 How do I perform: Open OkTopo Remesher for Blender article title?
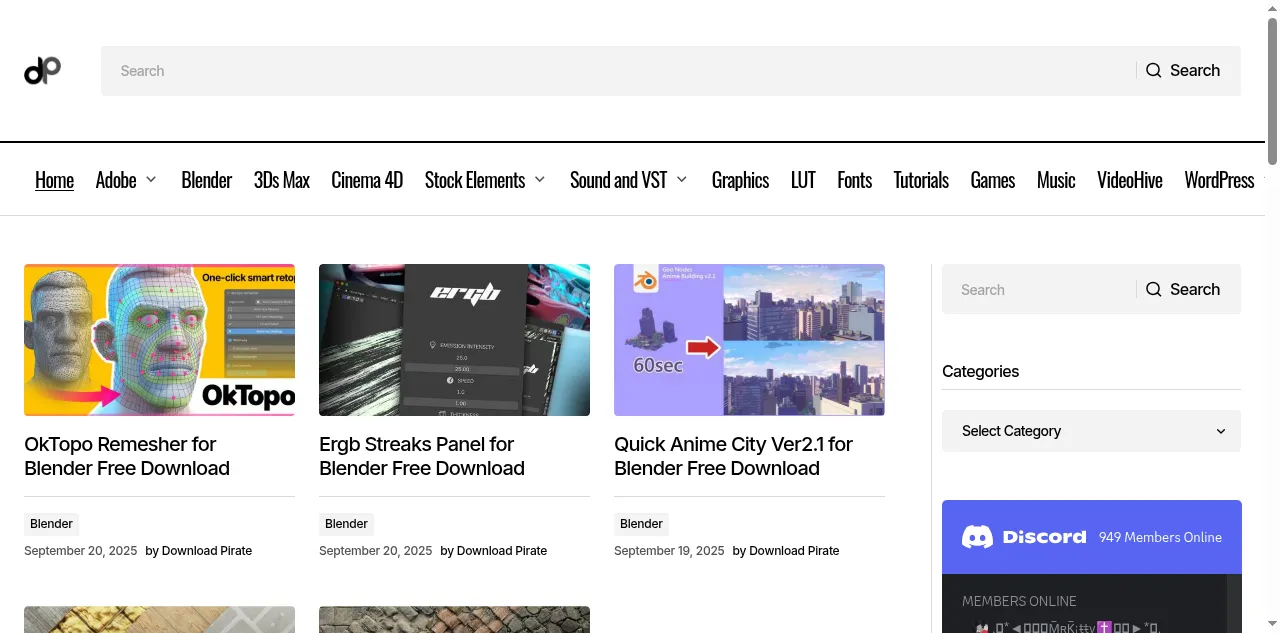[x=127, y=456]
